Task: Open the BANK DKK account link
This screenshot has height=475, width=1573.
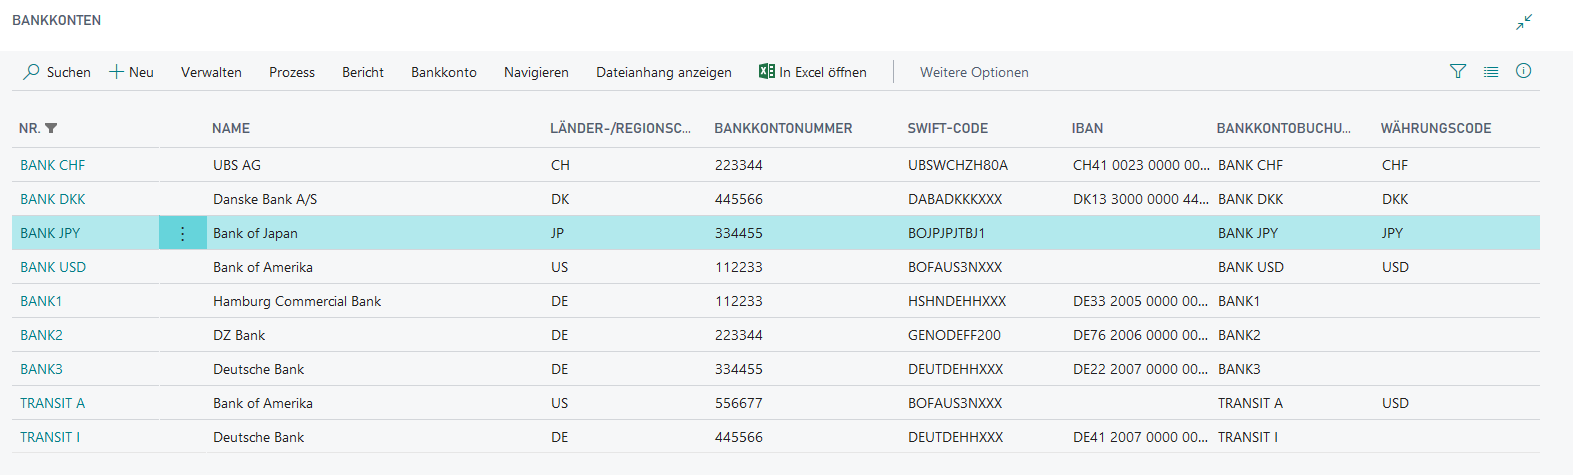Action: point(53,199)
